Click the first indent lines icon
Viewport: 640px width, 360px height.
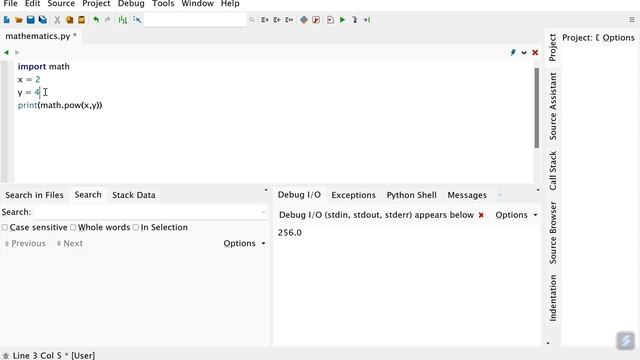point(265,20)
